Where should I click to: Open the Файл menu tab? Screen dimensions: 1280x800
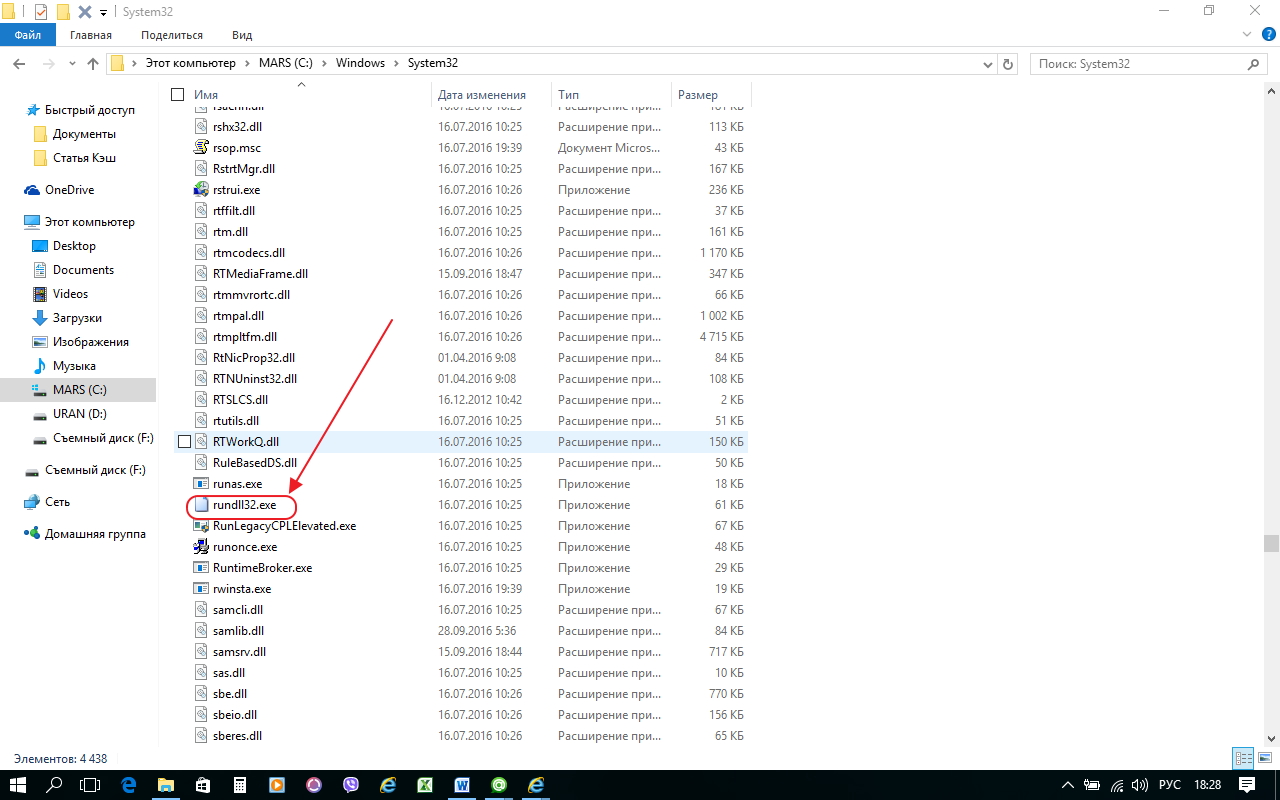pyautogui.click(x=28, y=35)
